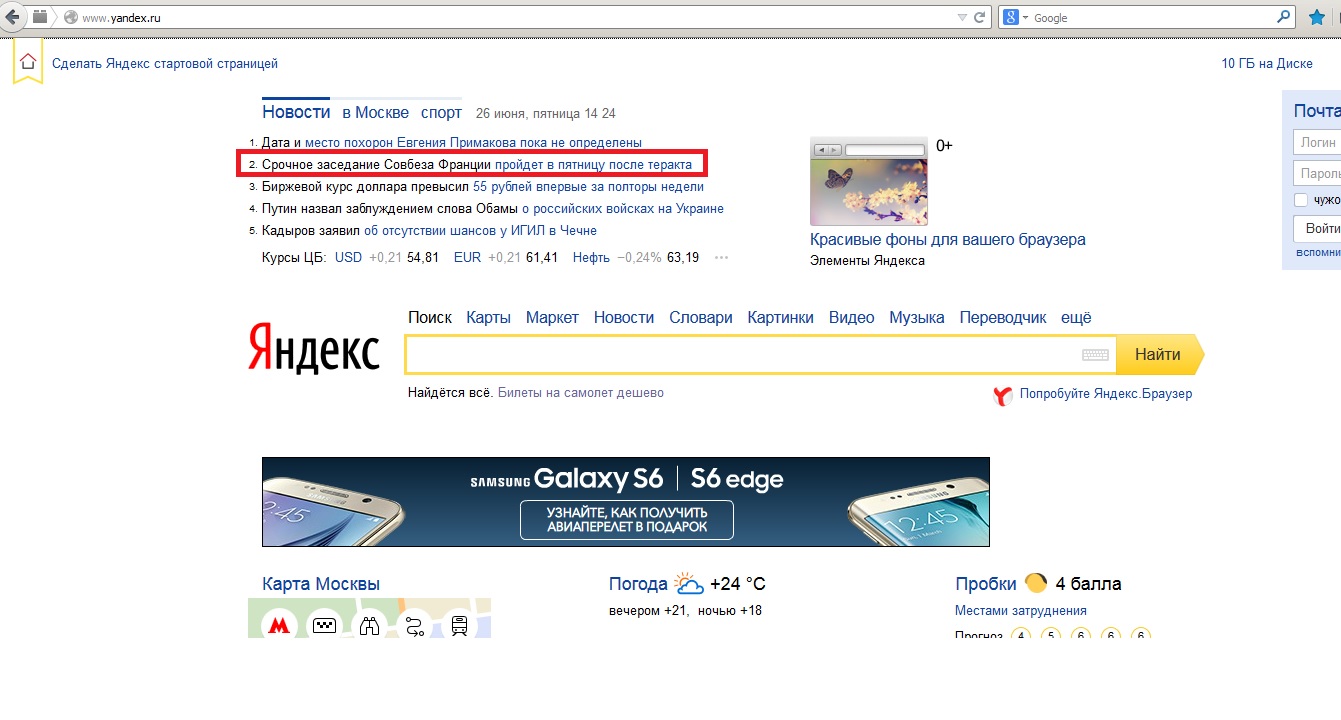
Task: Click the USD exchange rate link
Action: pyautogui.click(x=348, y=257)
